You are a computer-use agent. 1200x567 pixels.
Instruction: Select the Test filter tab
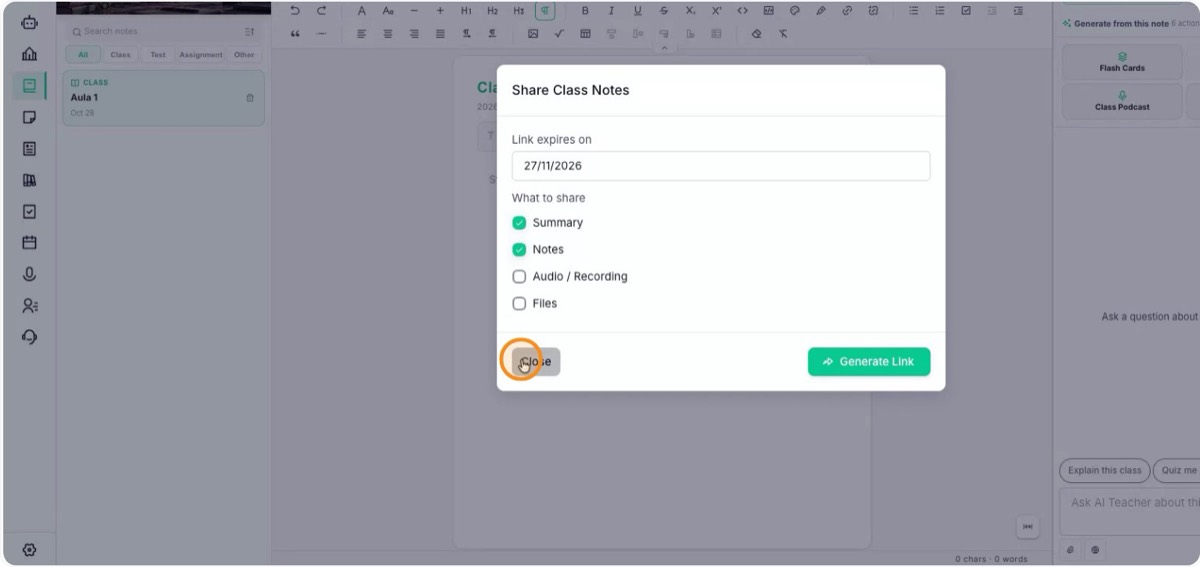click(158, 55)
